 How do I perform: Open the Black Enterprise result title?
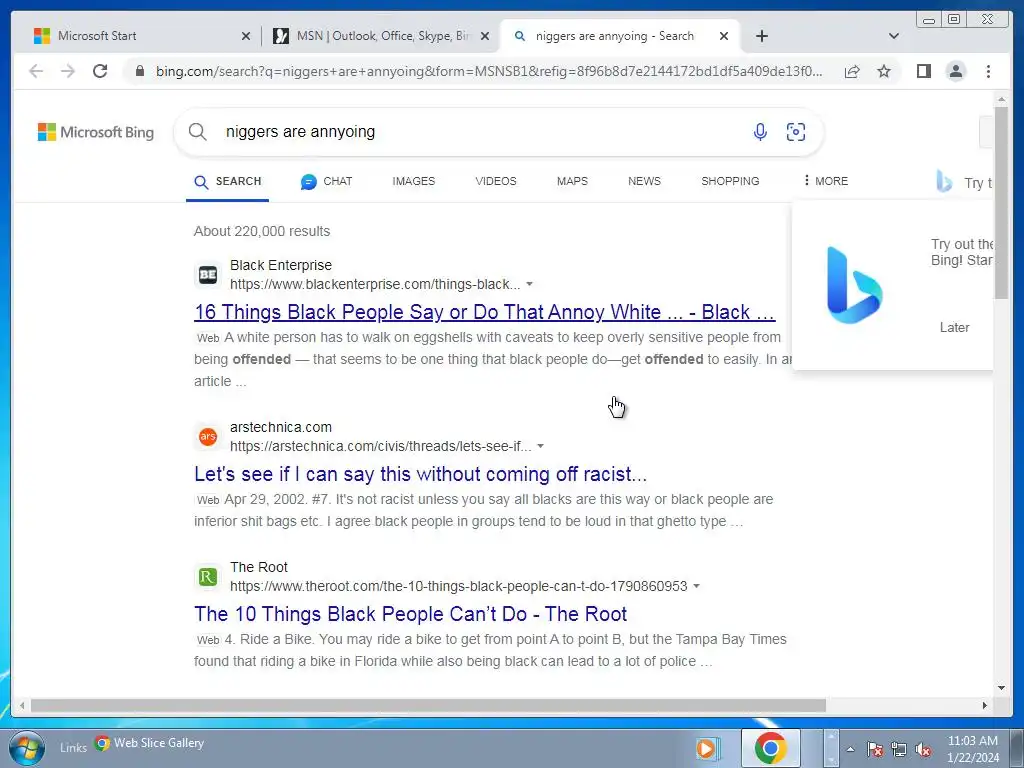click(485, 312)
